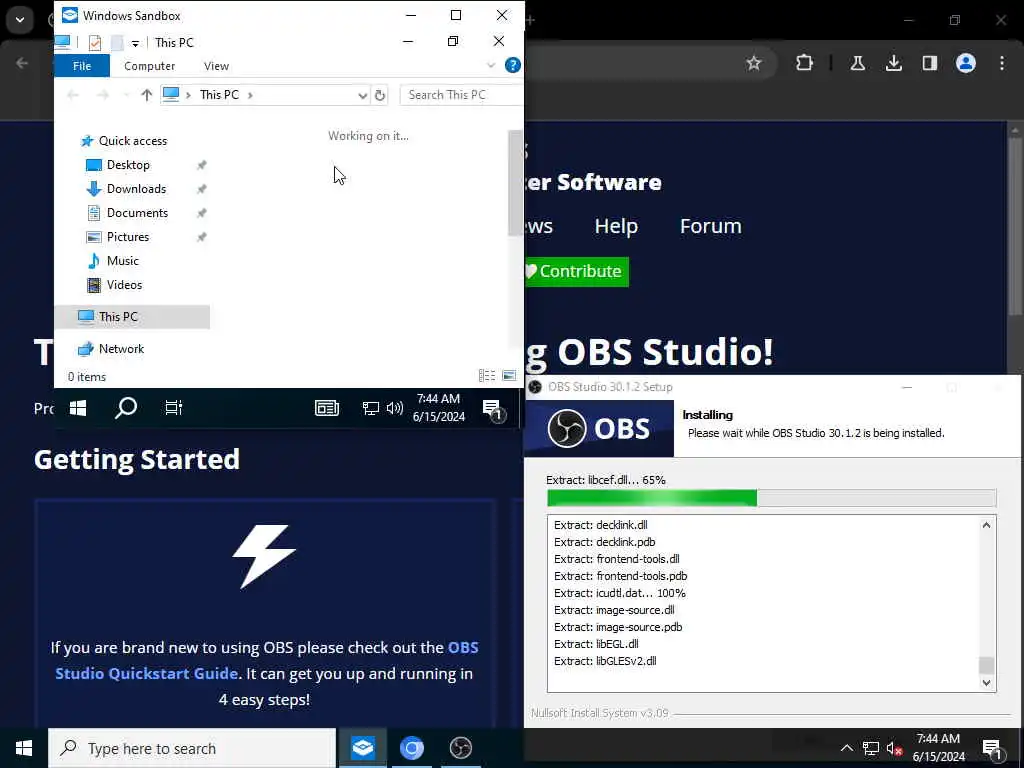Click the Back arrow in File Explorer
Viewport: 1024px width, 768px height.
point(72,95)
